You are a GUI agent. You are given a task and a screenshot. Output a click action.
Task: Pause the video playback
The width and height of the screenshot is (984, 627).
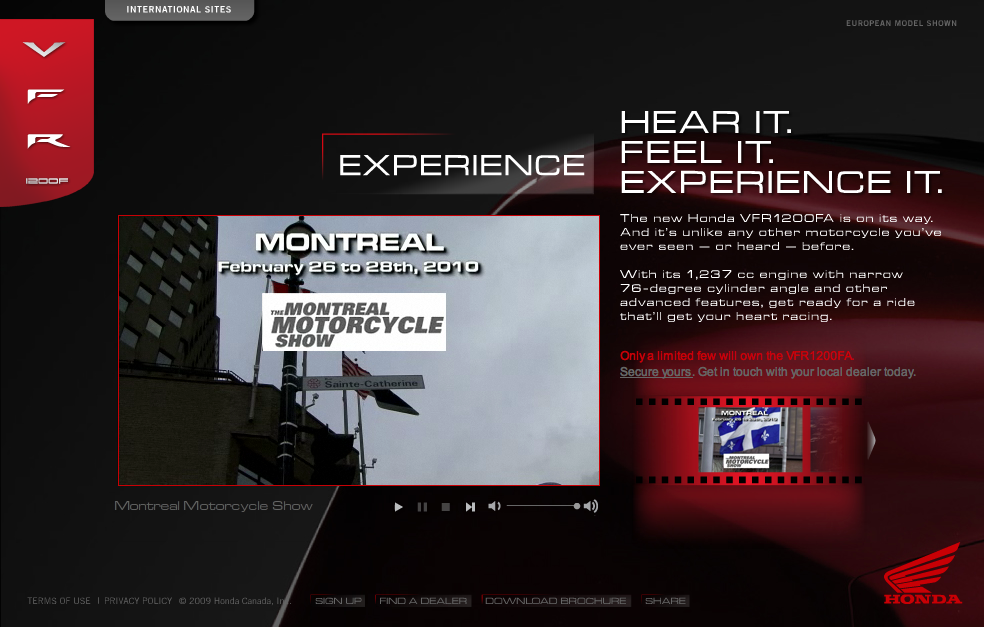422,507
